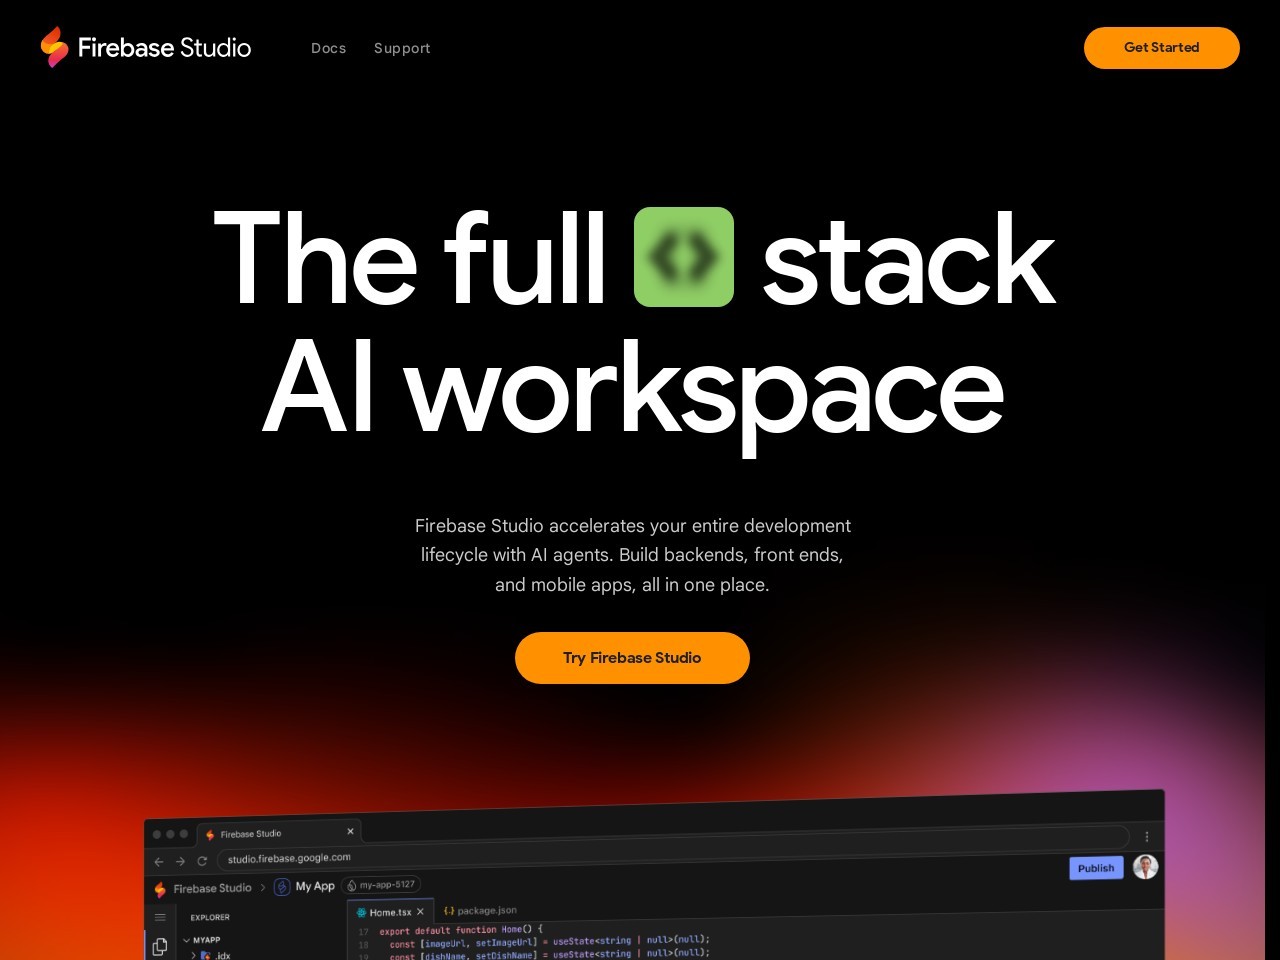Open the browser three-dot menu
1280x960 pixels.
coord(1146,836)
